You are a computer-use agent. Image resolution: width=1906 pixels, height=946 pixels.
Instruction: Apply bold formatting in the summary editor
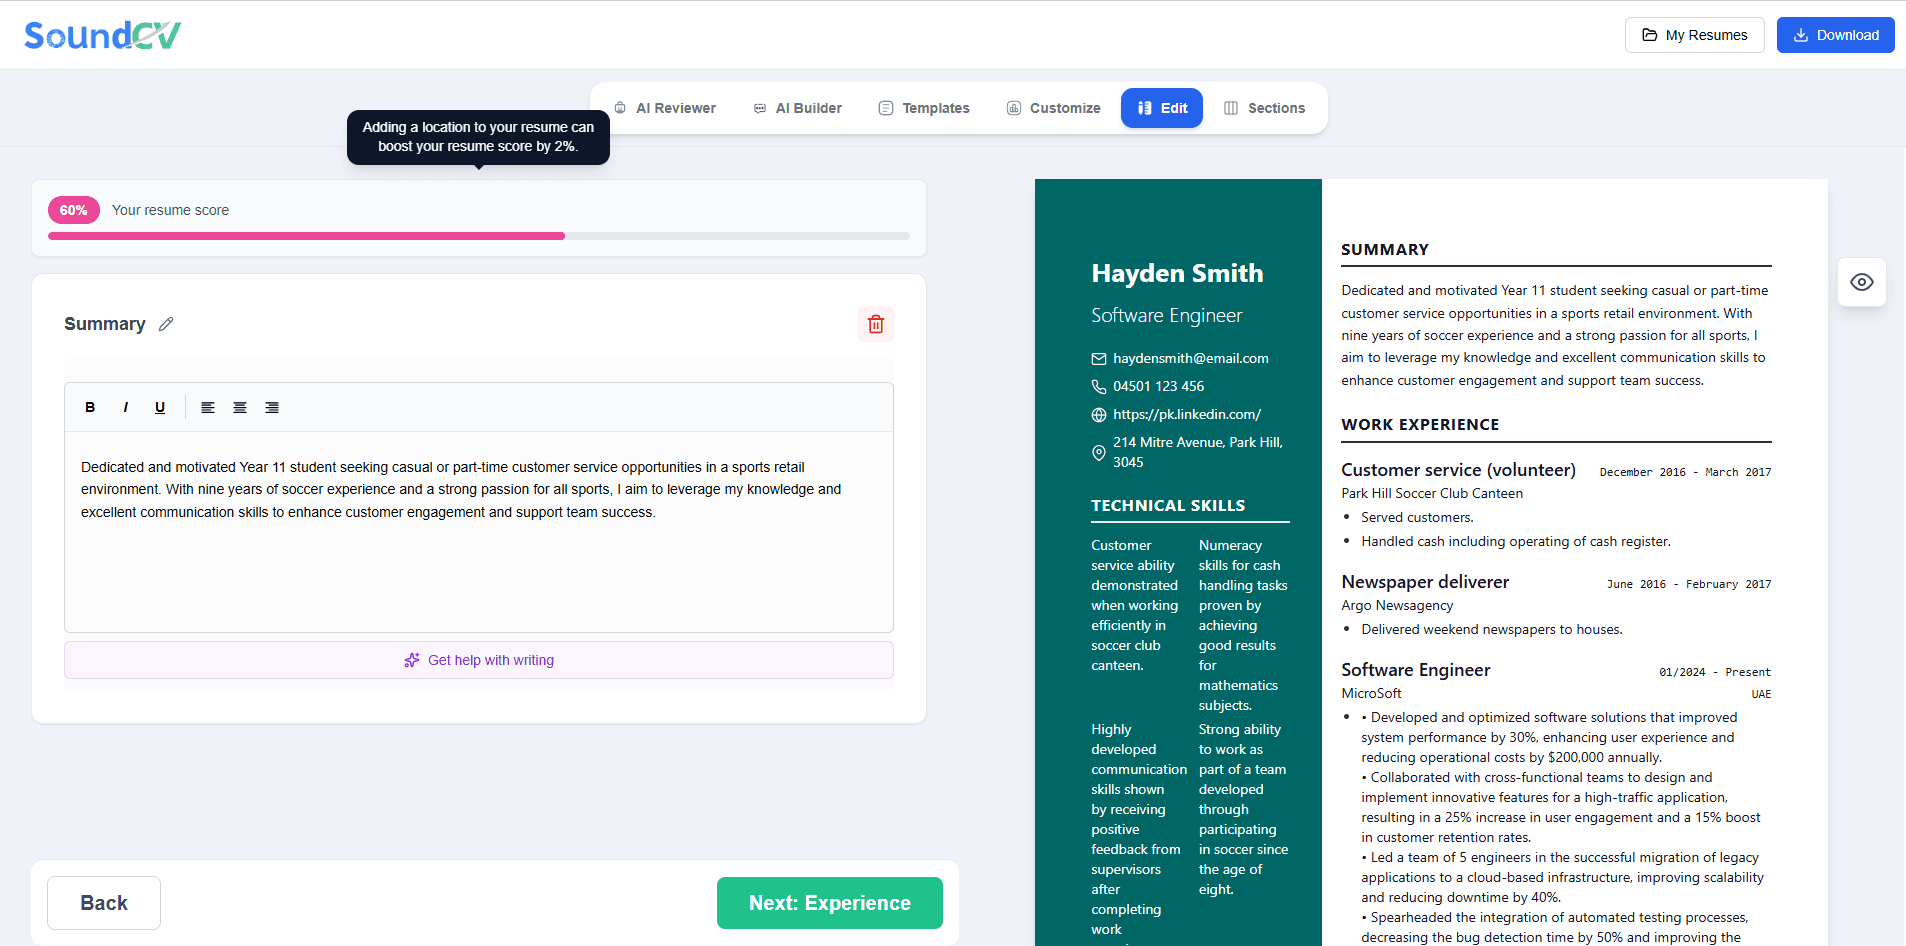click(x=90, y=407)
